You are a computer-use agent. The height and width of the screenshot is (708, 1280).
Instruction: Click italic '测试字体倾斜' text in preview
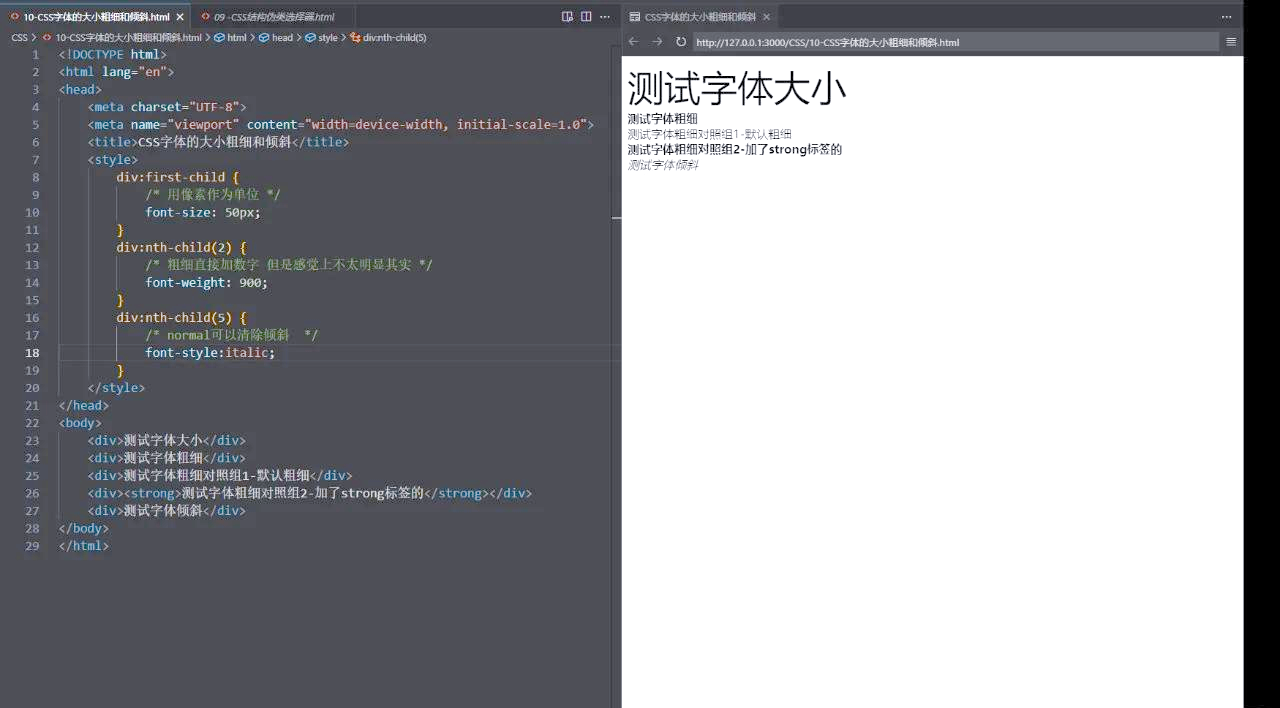click(663, 165)
